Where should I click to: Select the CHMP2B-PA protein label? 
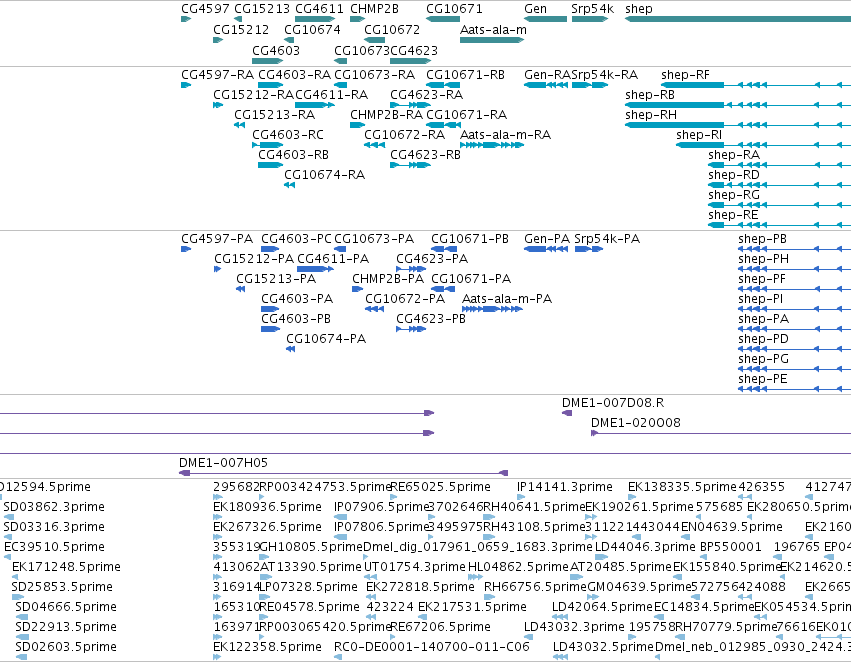[x=388, y=279]
